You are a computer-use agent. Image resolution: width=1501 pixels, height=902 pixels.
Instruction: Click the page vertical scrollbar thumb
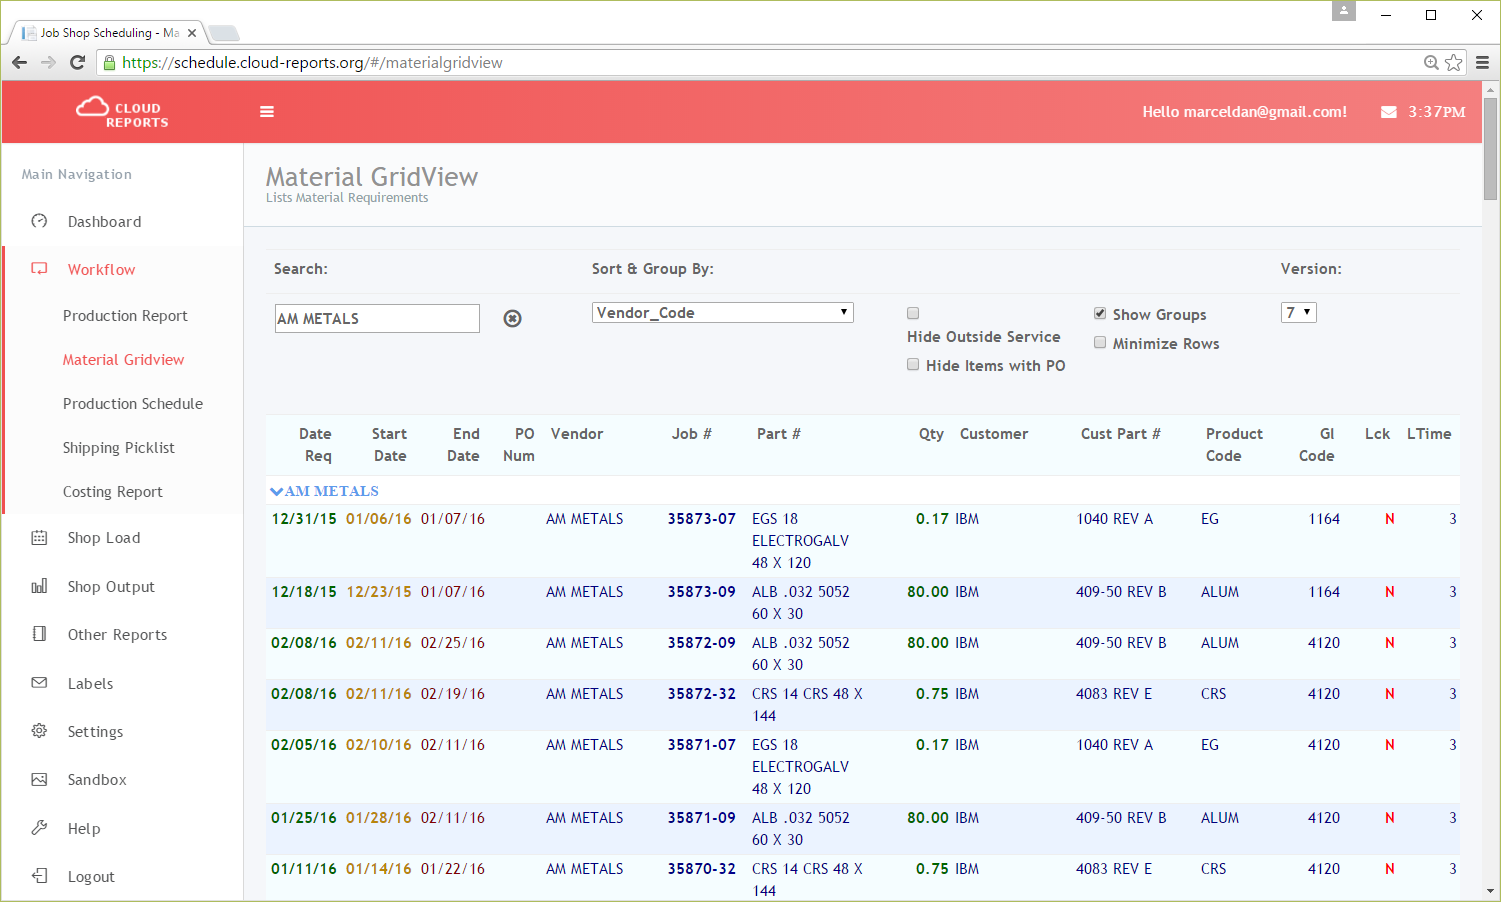point(1490,148)
